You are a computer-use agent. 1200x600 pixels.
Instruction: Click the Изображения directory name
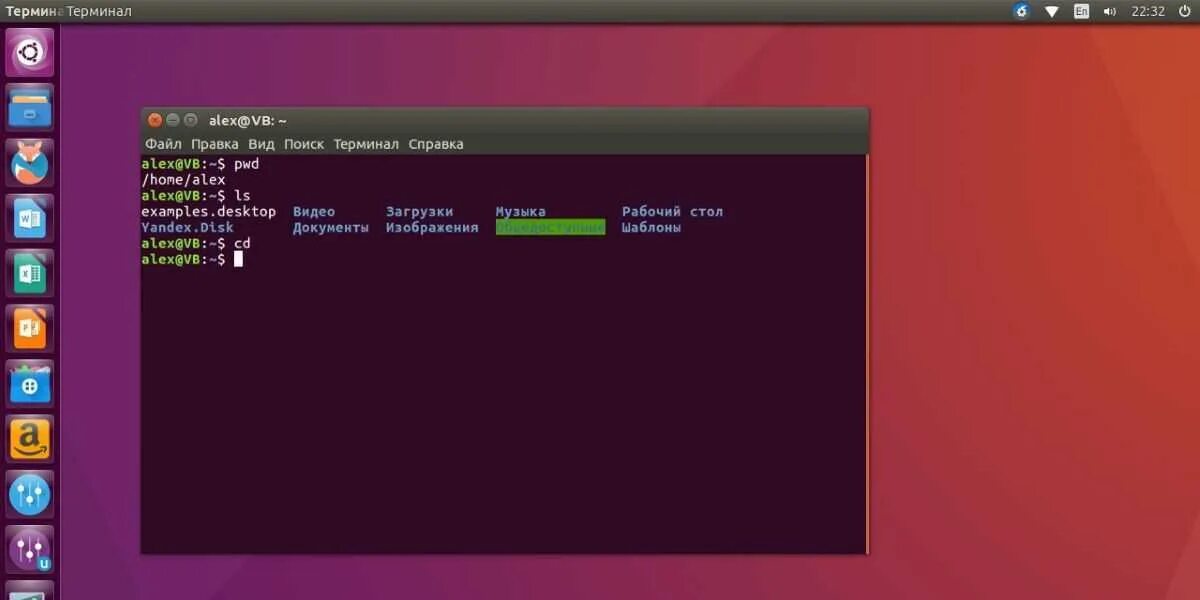432,228
